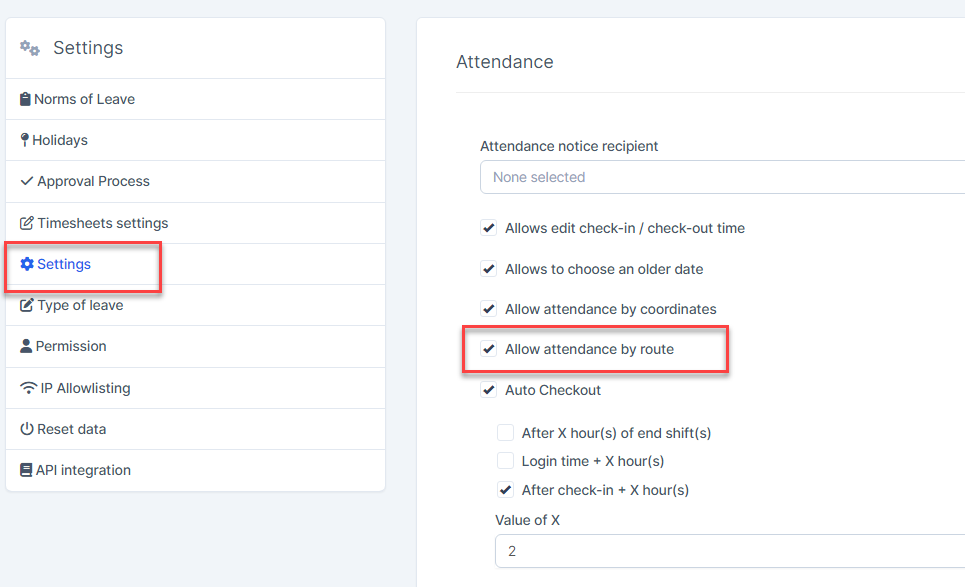Click the edit icon beside Timesheets settings
The height and width of the screenshot is (587, 965).
coord(27,223)
